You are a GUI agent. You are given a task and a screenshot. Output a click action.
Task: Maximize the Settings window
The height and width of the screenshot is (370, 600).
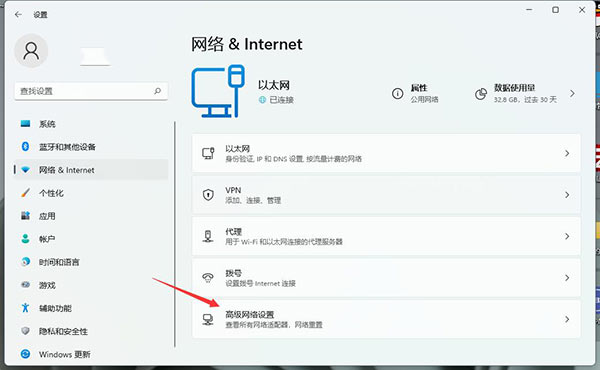[555, 10]
